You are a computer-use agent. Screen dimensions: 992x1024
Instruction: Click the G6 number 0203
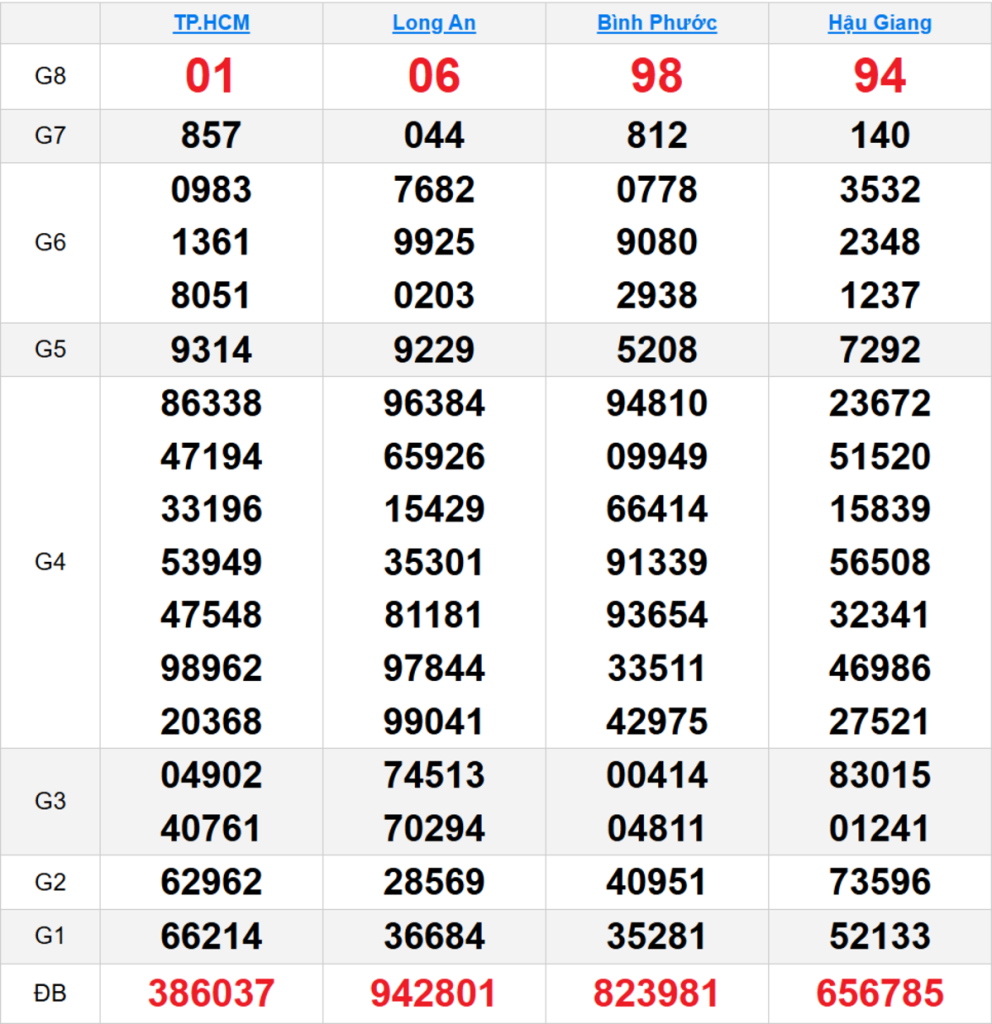coord(434,296)
